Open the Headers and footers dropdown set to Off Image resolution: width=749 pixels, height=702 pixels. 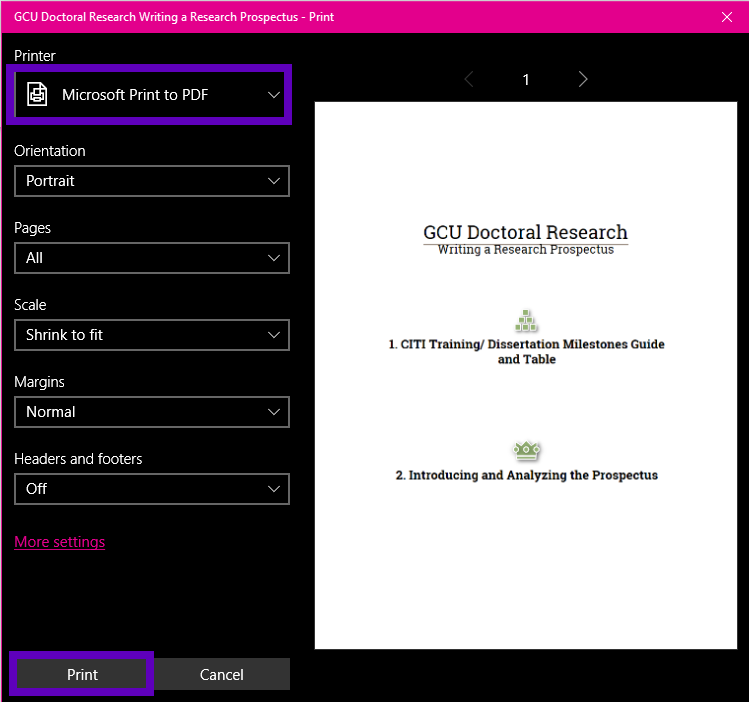[152, 489]
